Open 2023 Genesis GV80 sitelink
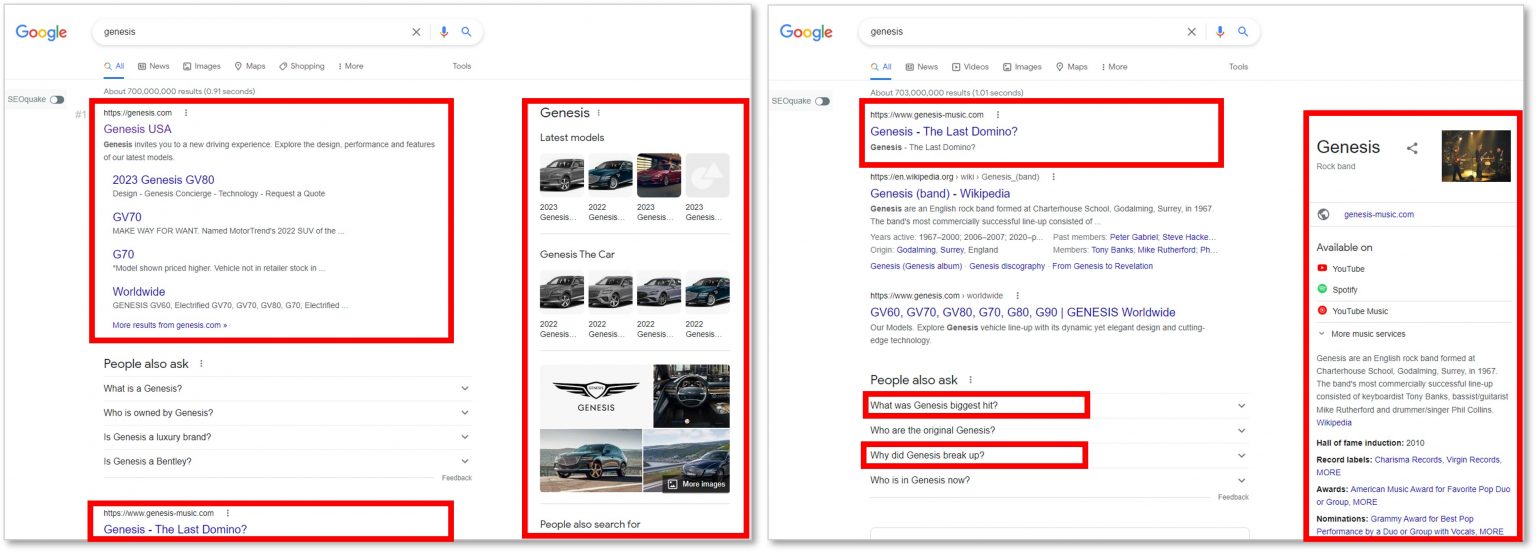 coord(163,180)
